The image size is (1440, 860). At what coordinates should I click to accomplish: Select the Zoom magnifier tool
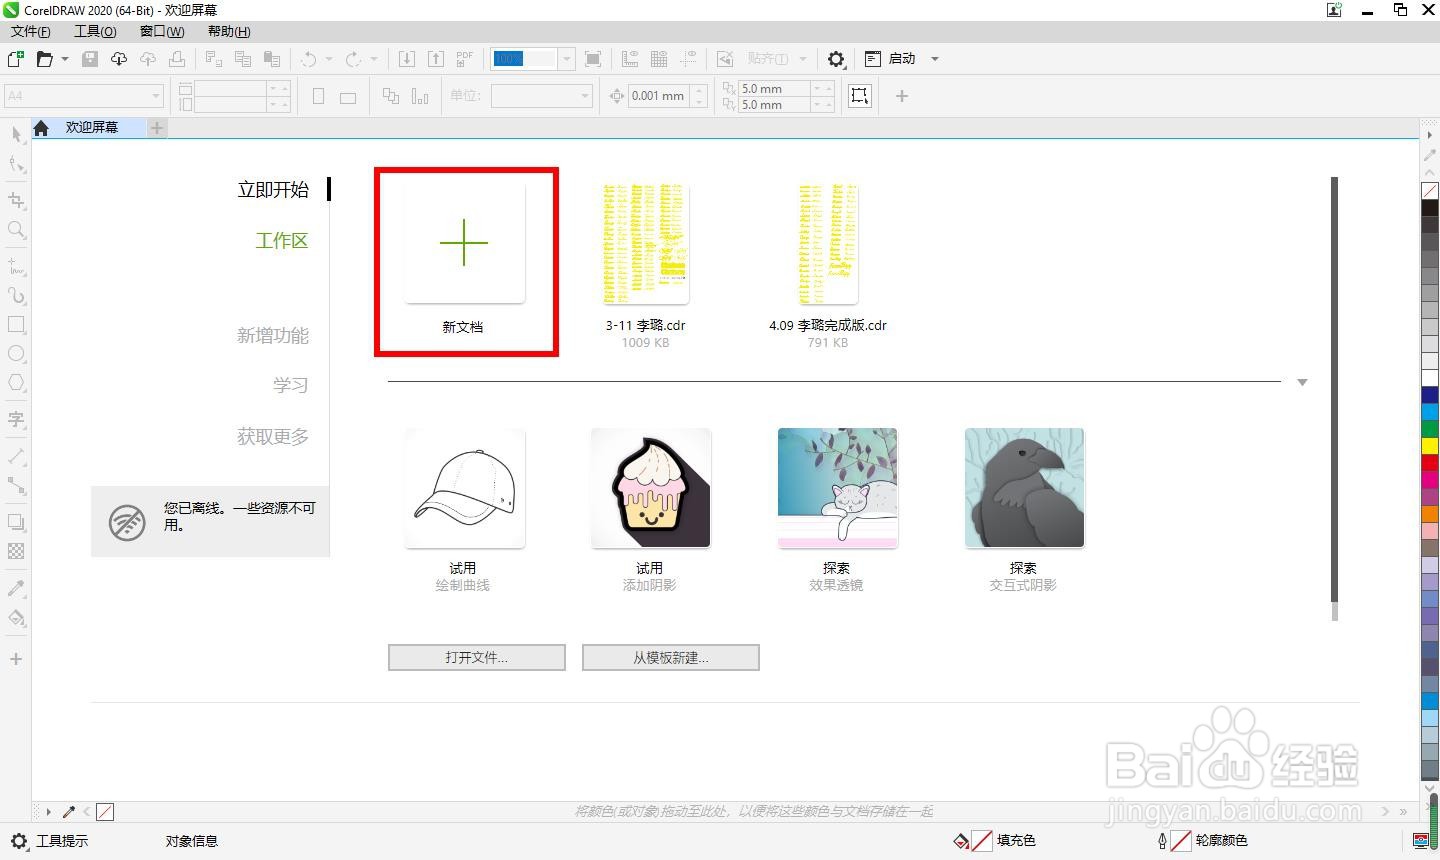(x=16, y=230)
